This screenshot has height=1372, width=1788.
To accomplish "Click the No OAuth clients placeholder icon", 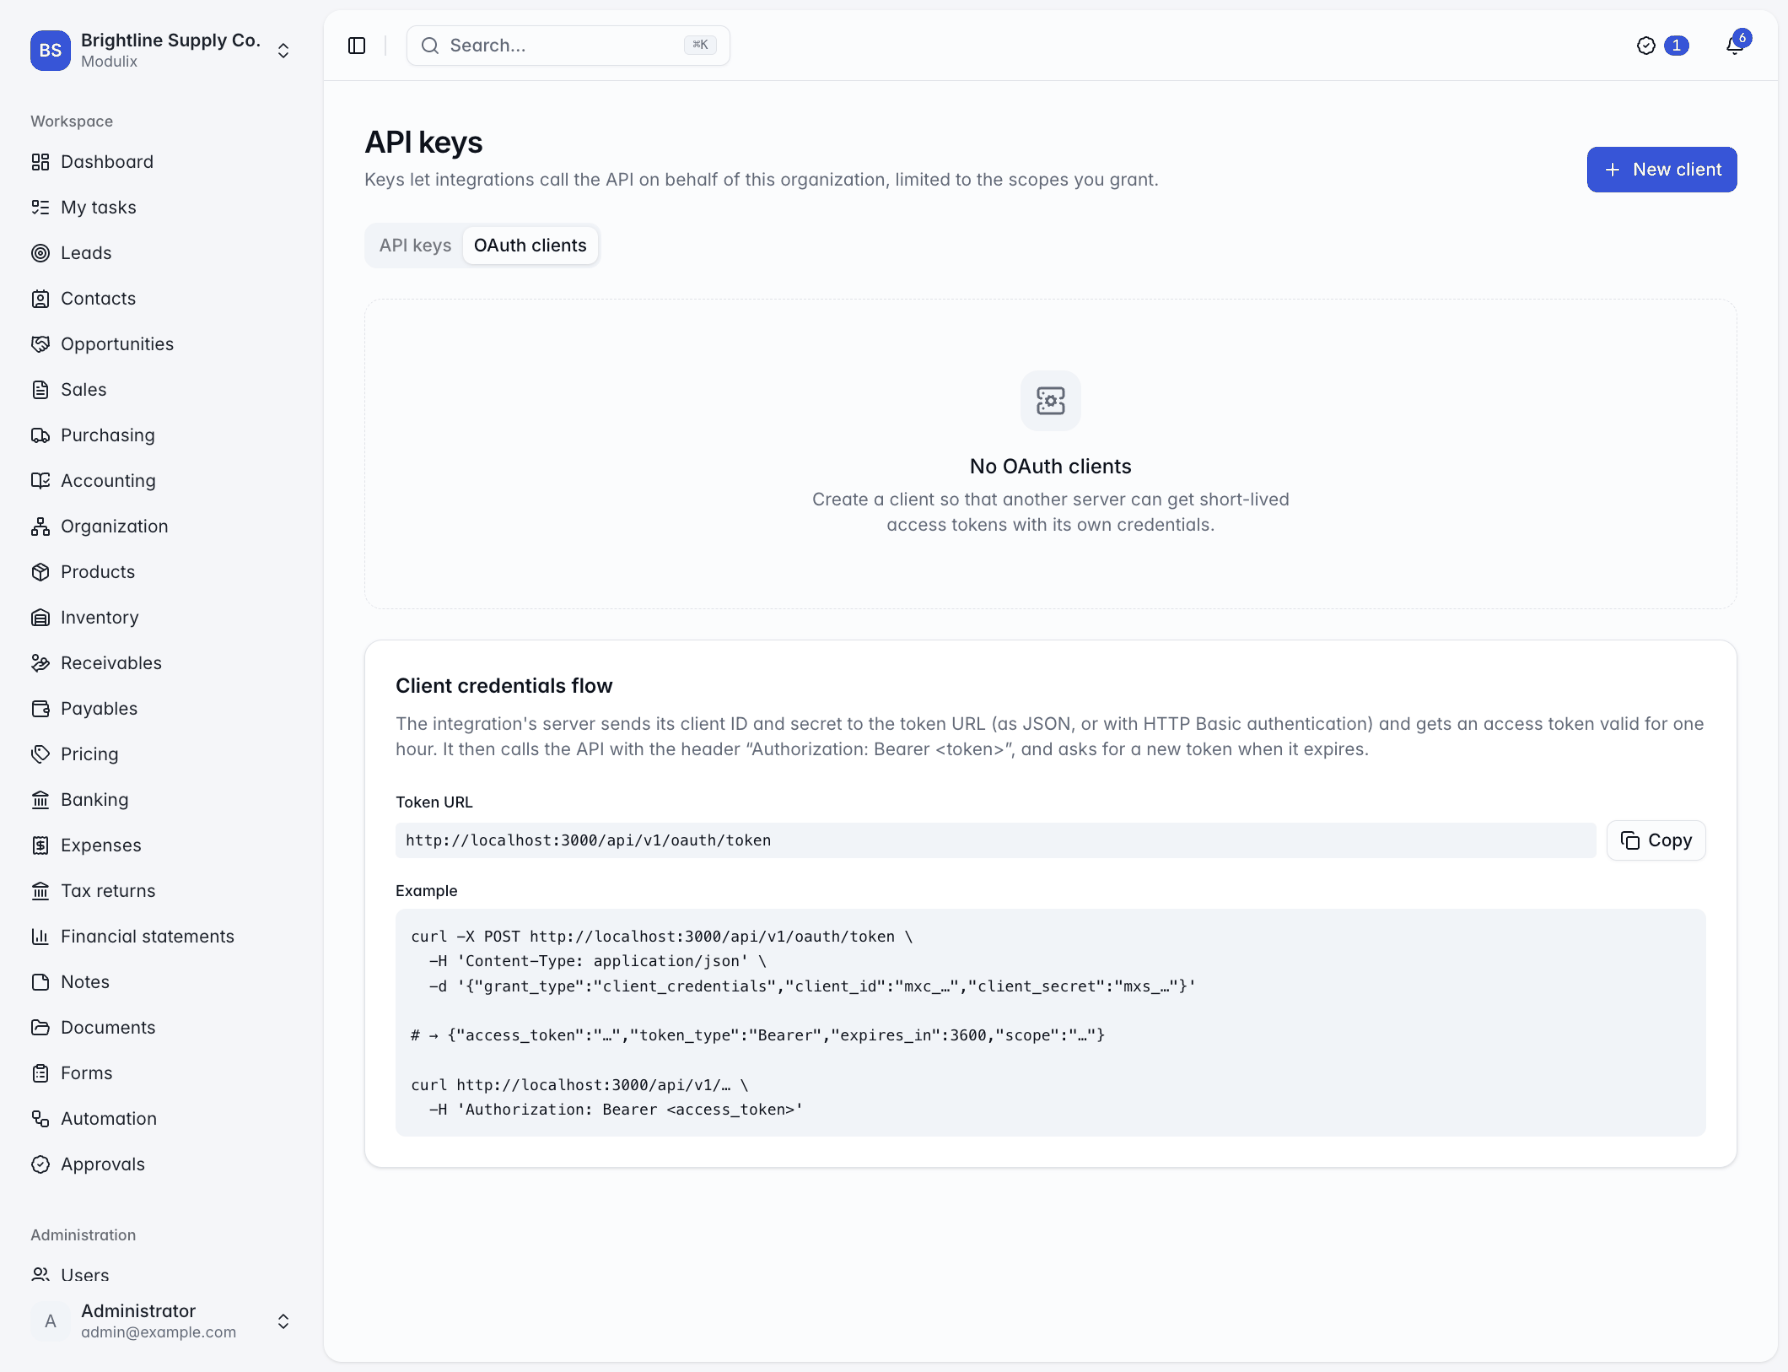I will [1050, 401].
